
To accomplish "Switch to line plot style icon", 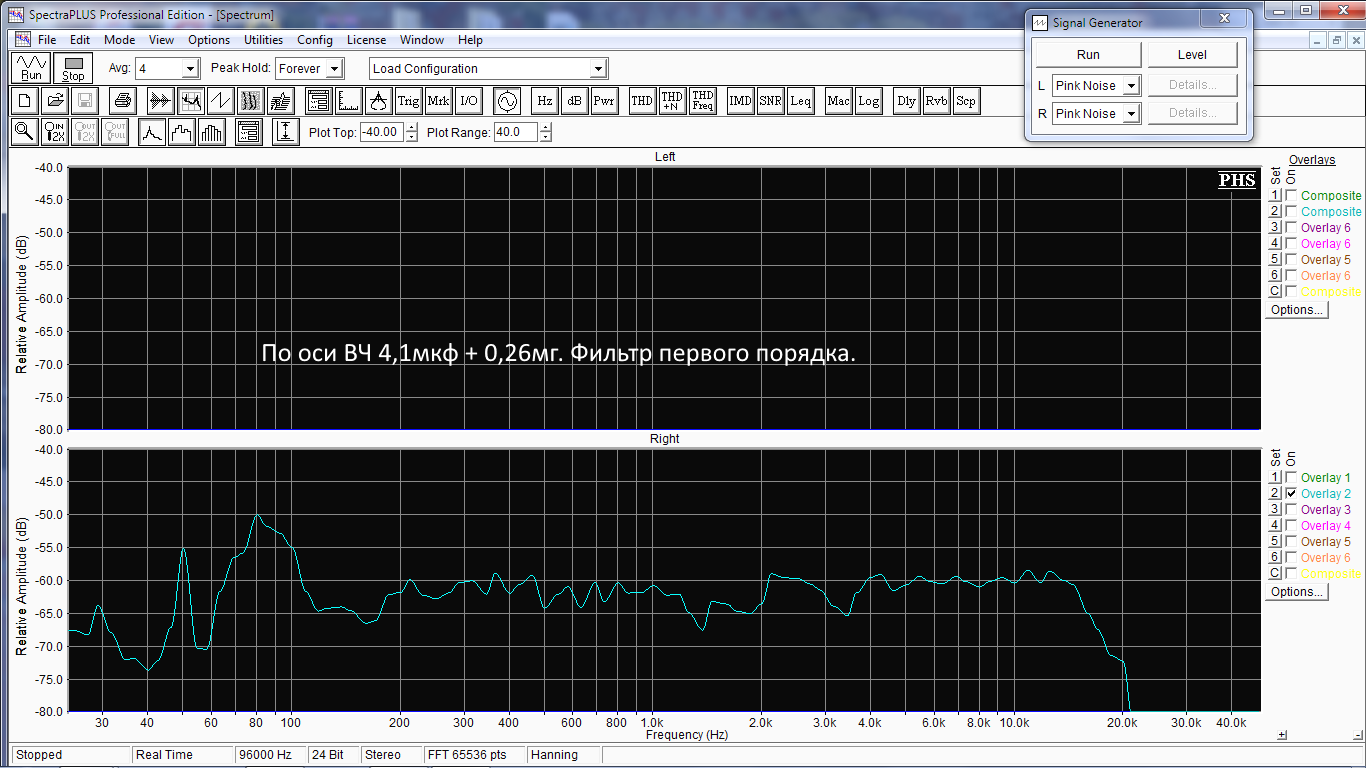I will pos(152,132).
